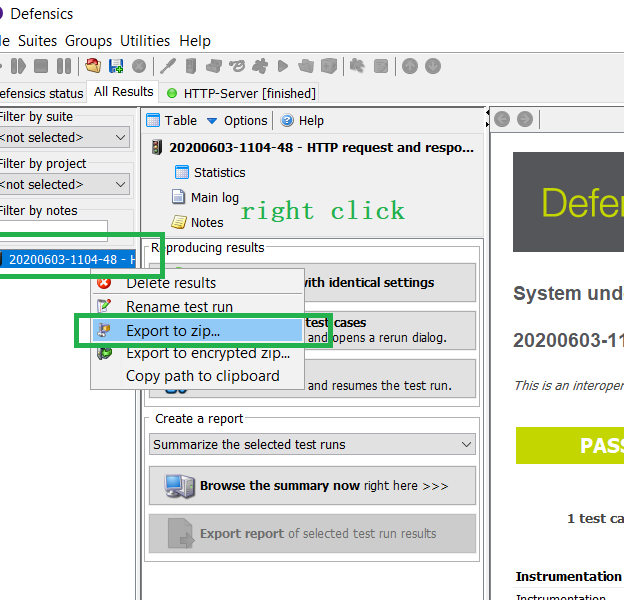Viewport: 624px width, 600px height.
Task: Click the 'System und' heading in the report
Action: click(x=568, y=293)
